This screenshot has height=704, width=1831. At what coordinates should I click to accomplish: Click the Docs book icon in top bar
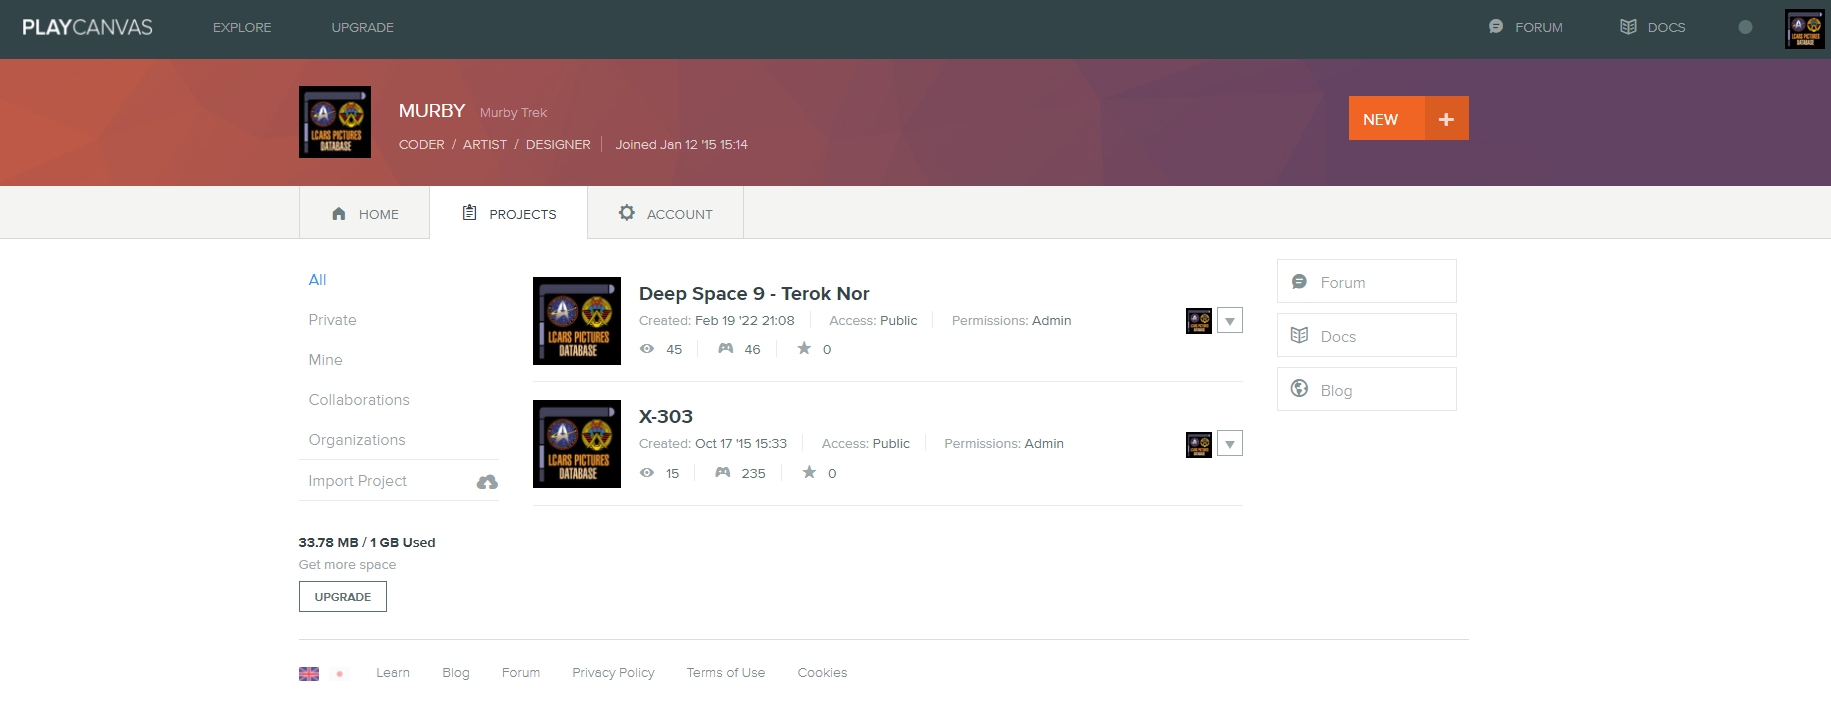pos(1628,27)
